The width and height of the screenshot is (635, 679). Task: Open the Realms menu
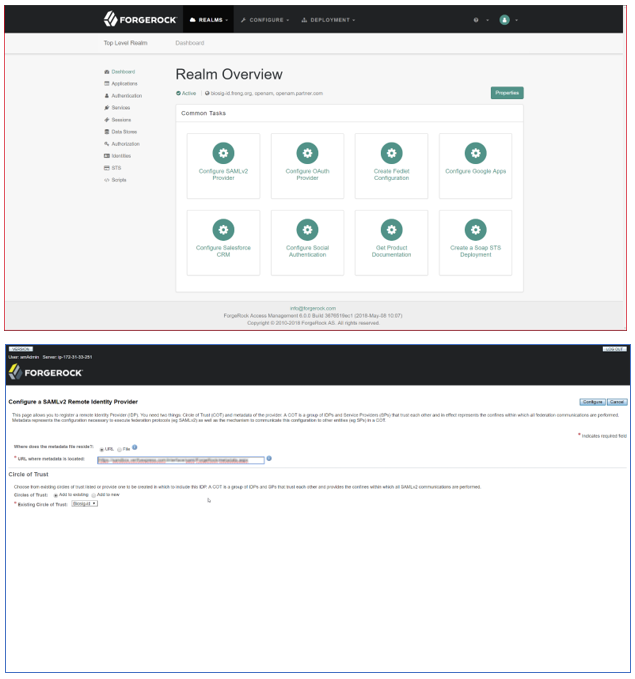pos(208,19)
